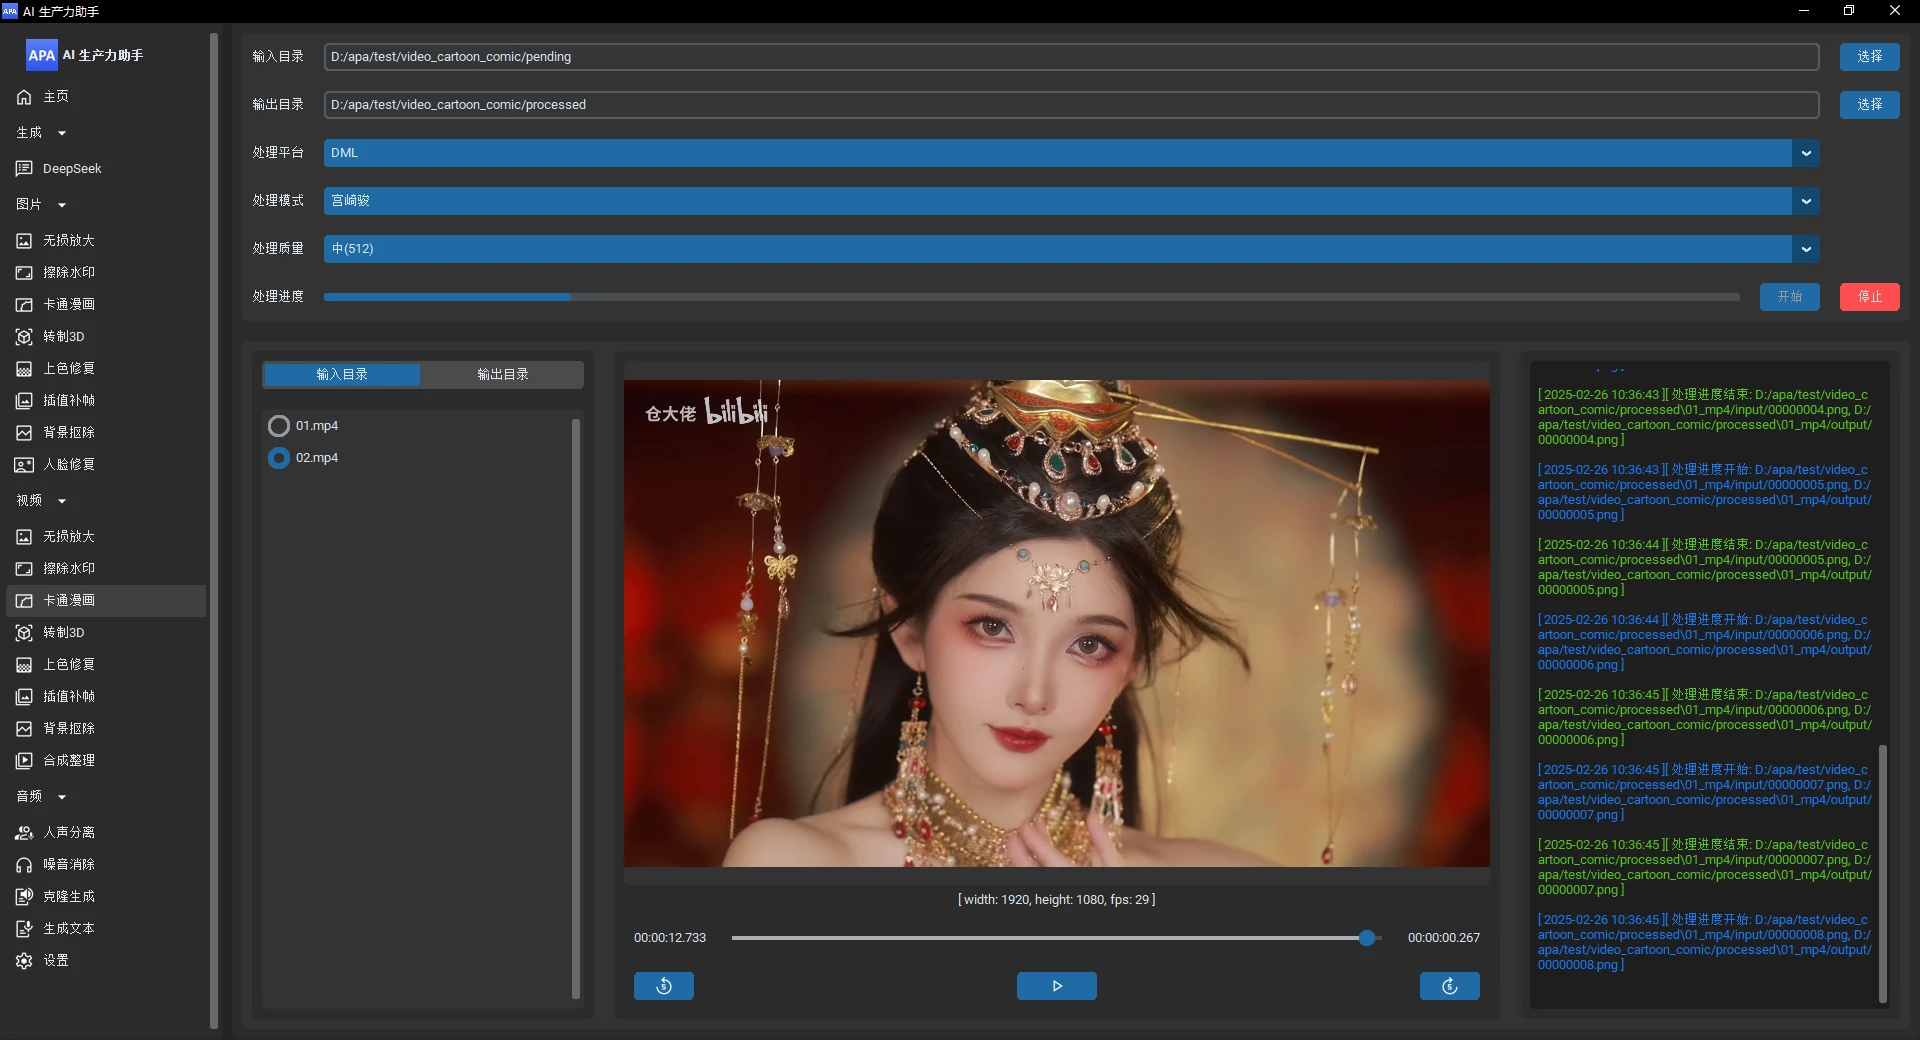Switch to the 输入目录 tab
Image resolution: width=1920 pixels, height=1040 pixels.
pos(342,375)
